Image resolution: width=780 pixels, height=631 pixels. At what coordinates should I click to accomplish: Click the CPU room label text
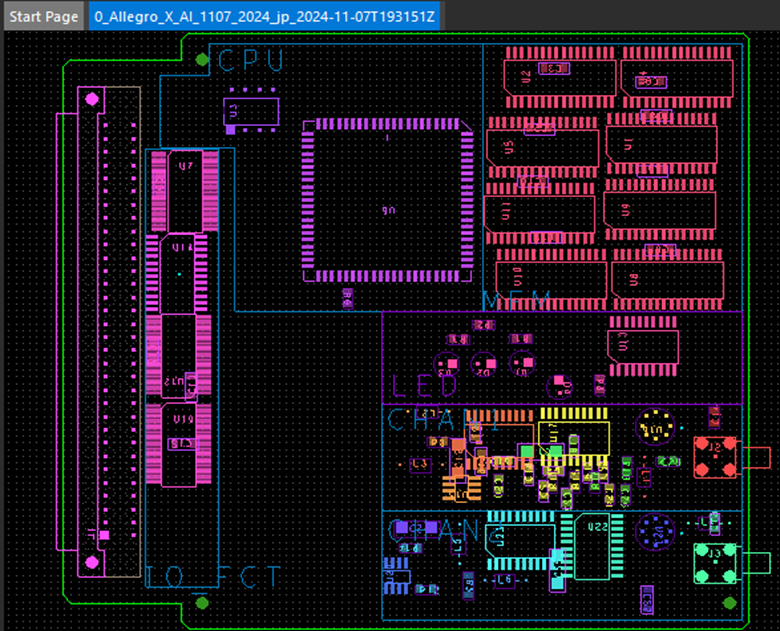[x=251, y=60]
